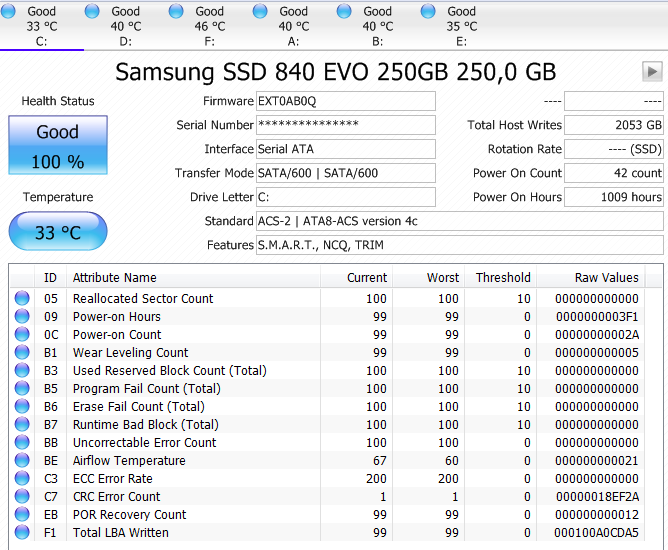Click status orb for Power-on Count row
Image resolution: width=668 pixels, height=550 pixels.
point(22,334)
